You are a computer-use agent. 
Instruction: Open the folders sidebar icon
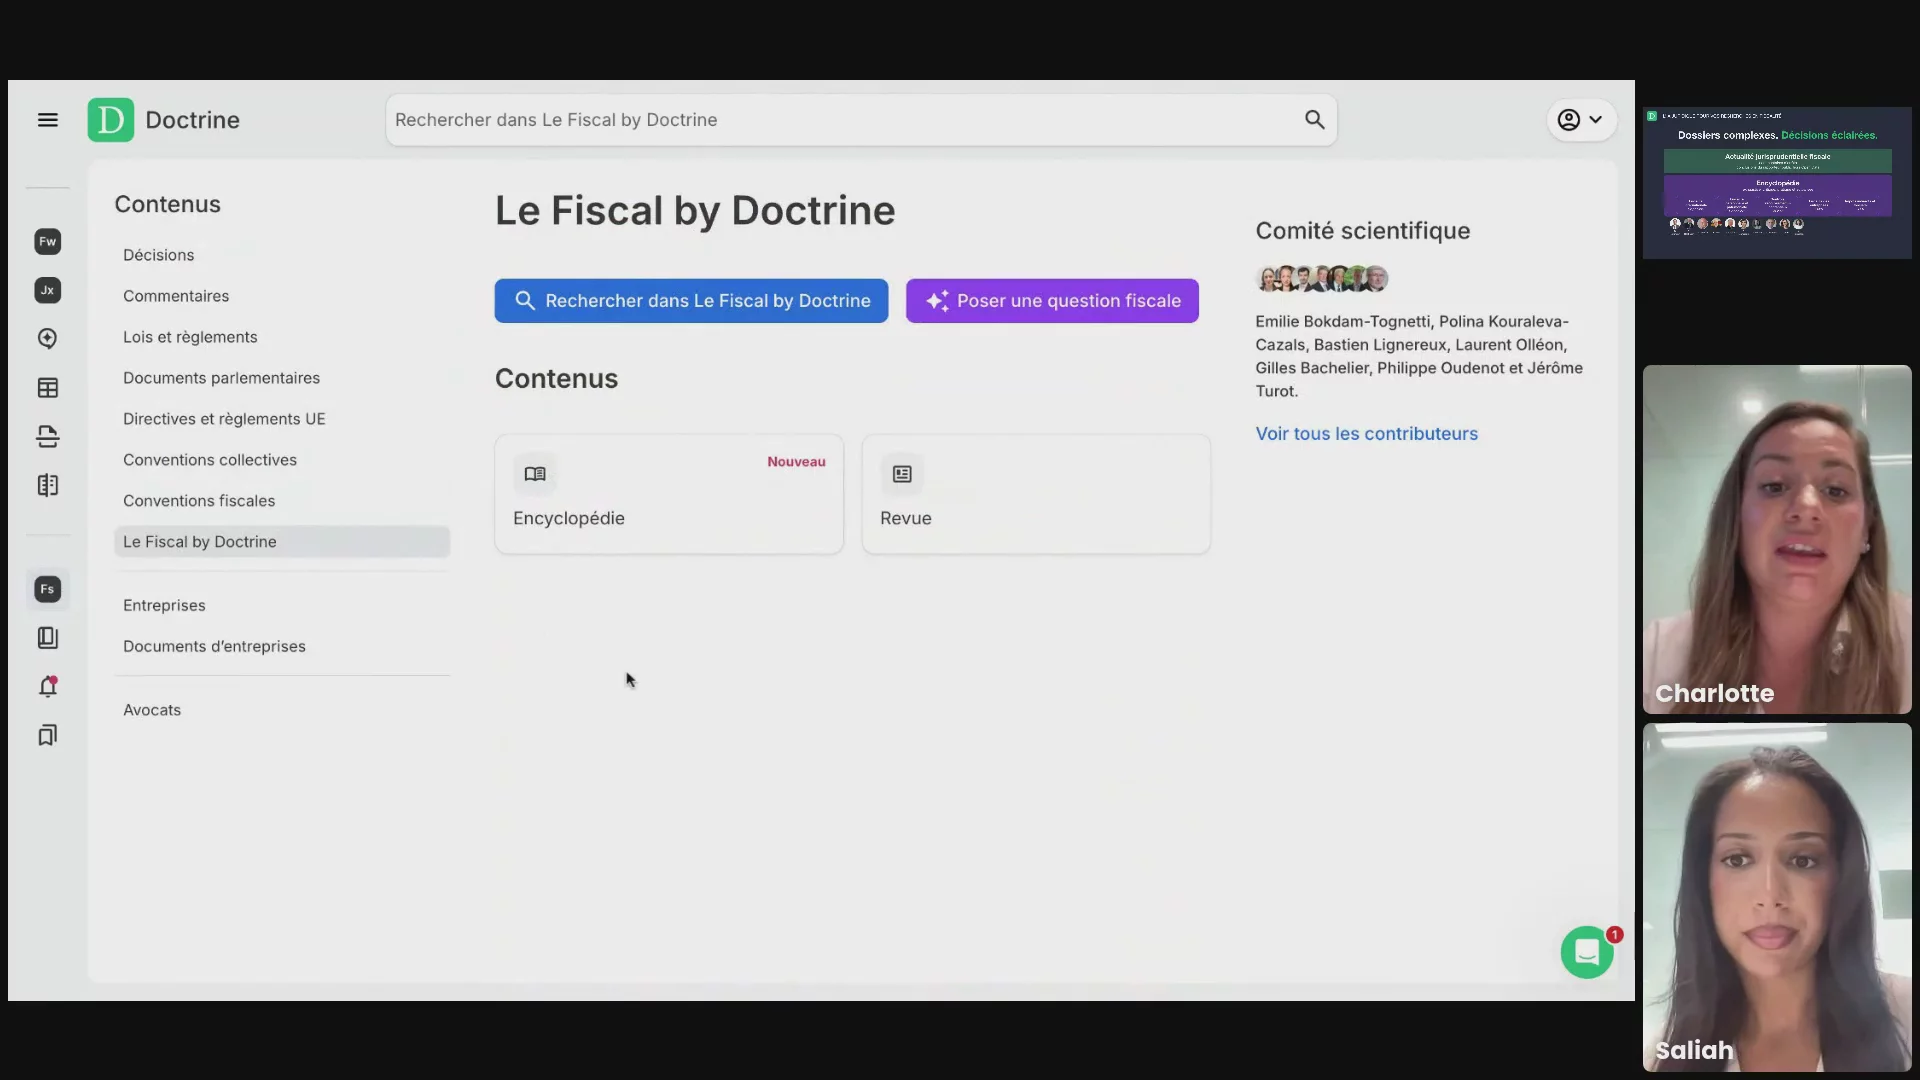pos(47,638)
